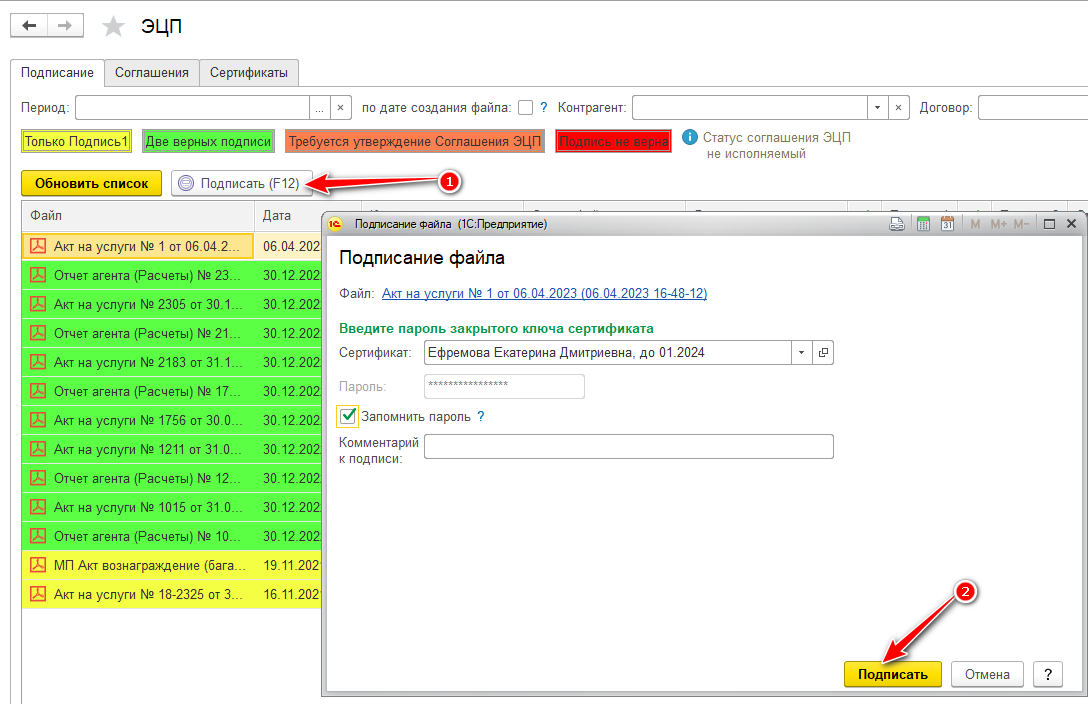The image size is (1088, 704).
Task: Open the Контрагент dropdown arrow
Action: pos(877,108)
